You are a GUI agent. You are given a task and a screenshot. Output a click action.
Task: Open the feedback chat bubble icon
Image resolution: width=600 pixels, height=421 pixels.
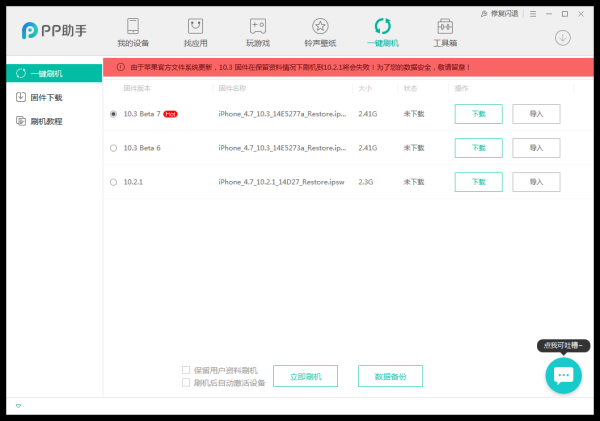pos(563,376)
